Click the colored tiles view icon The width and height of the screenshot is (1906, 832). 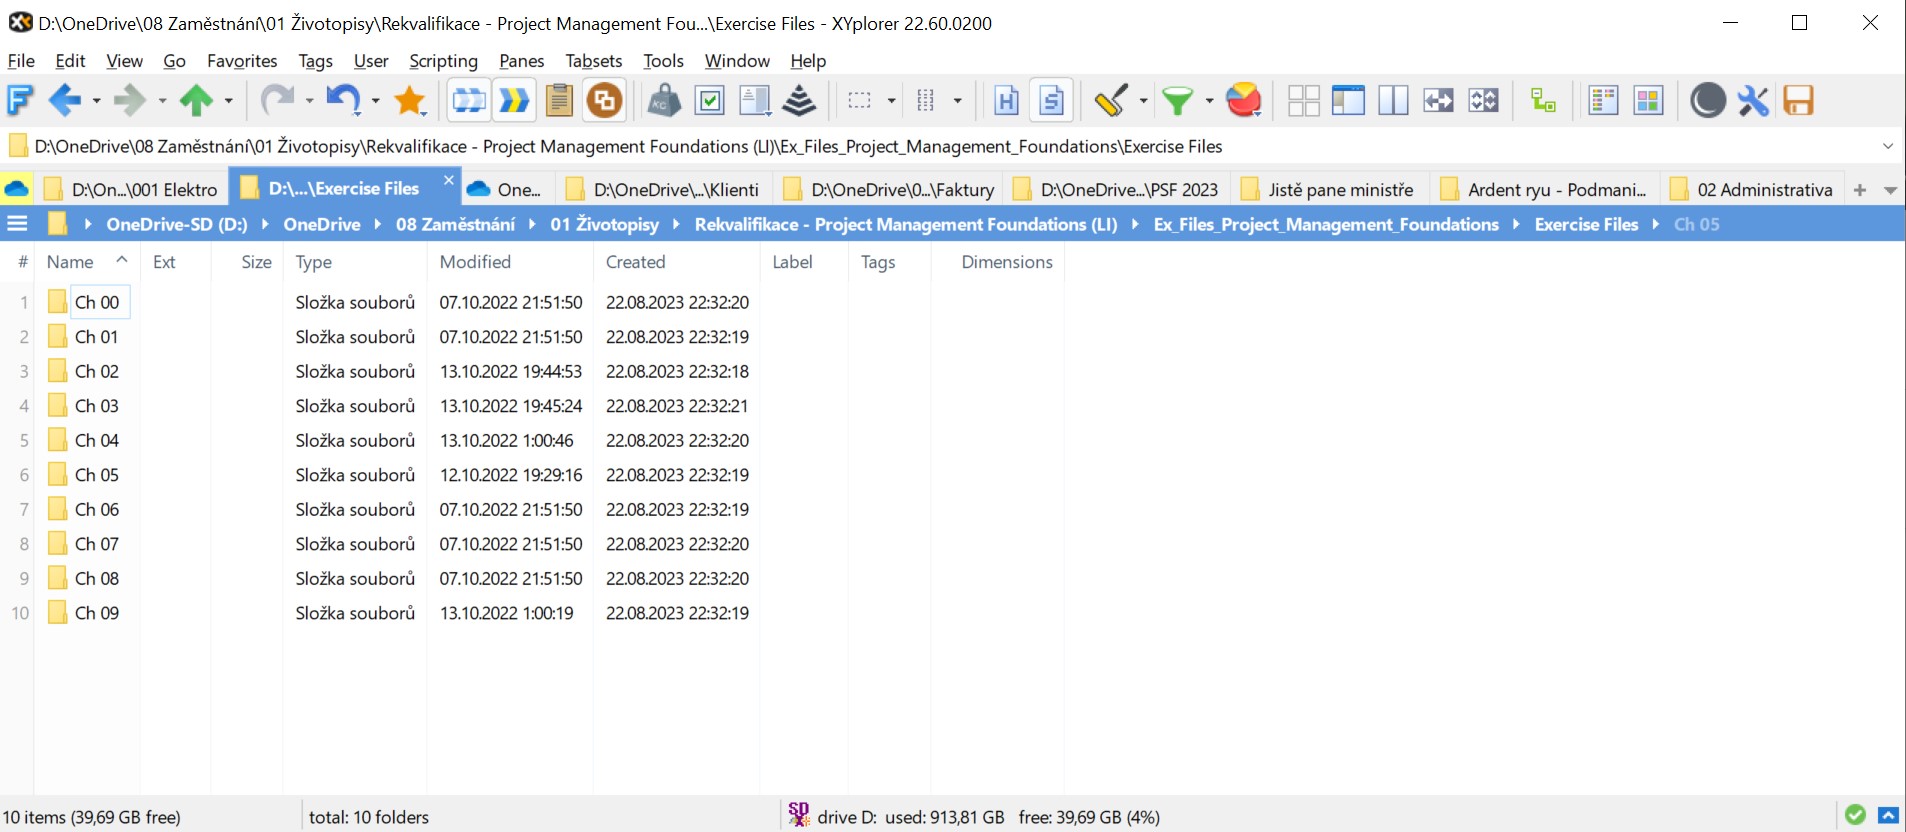(1648, 100)
